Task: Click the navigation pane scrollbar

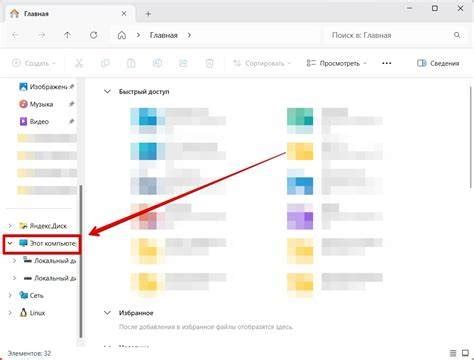Action: (x=80, y=261)
